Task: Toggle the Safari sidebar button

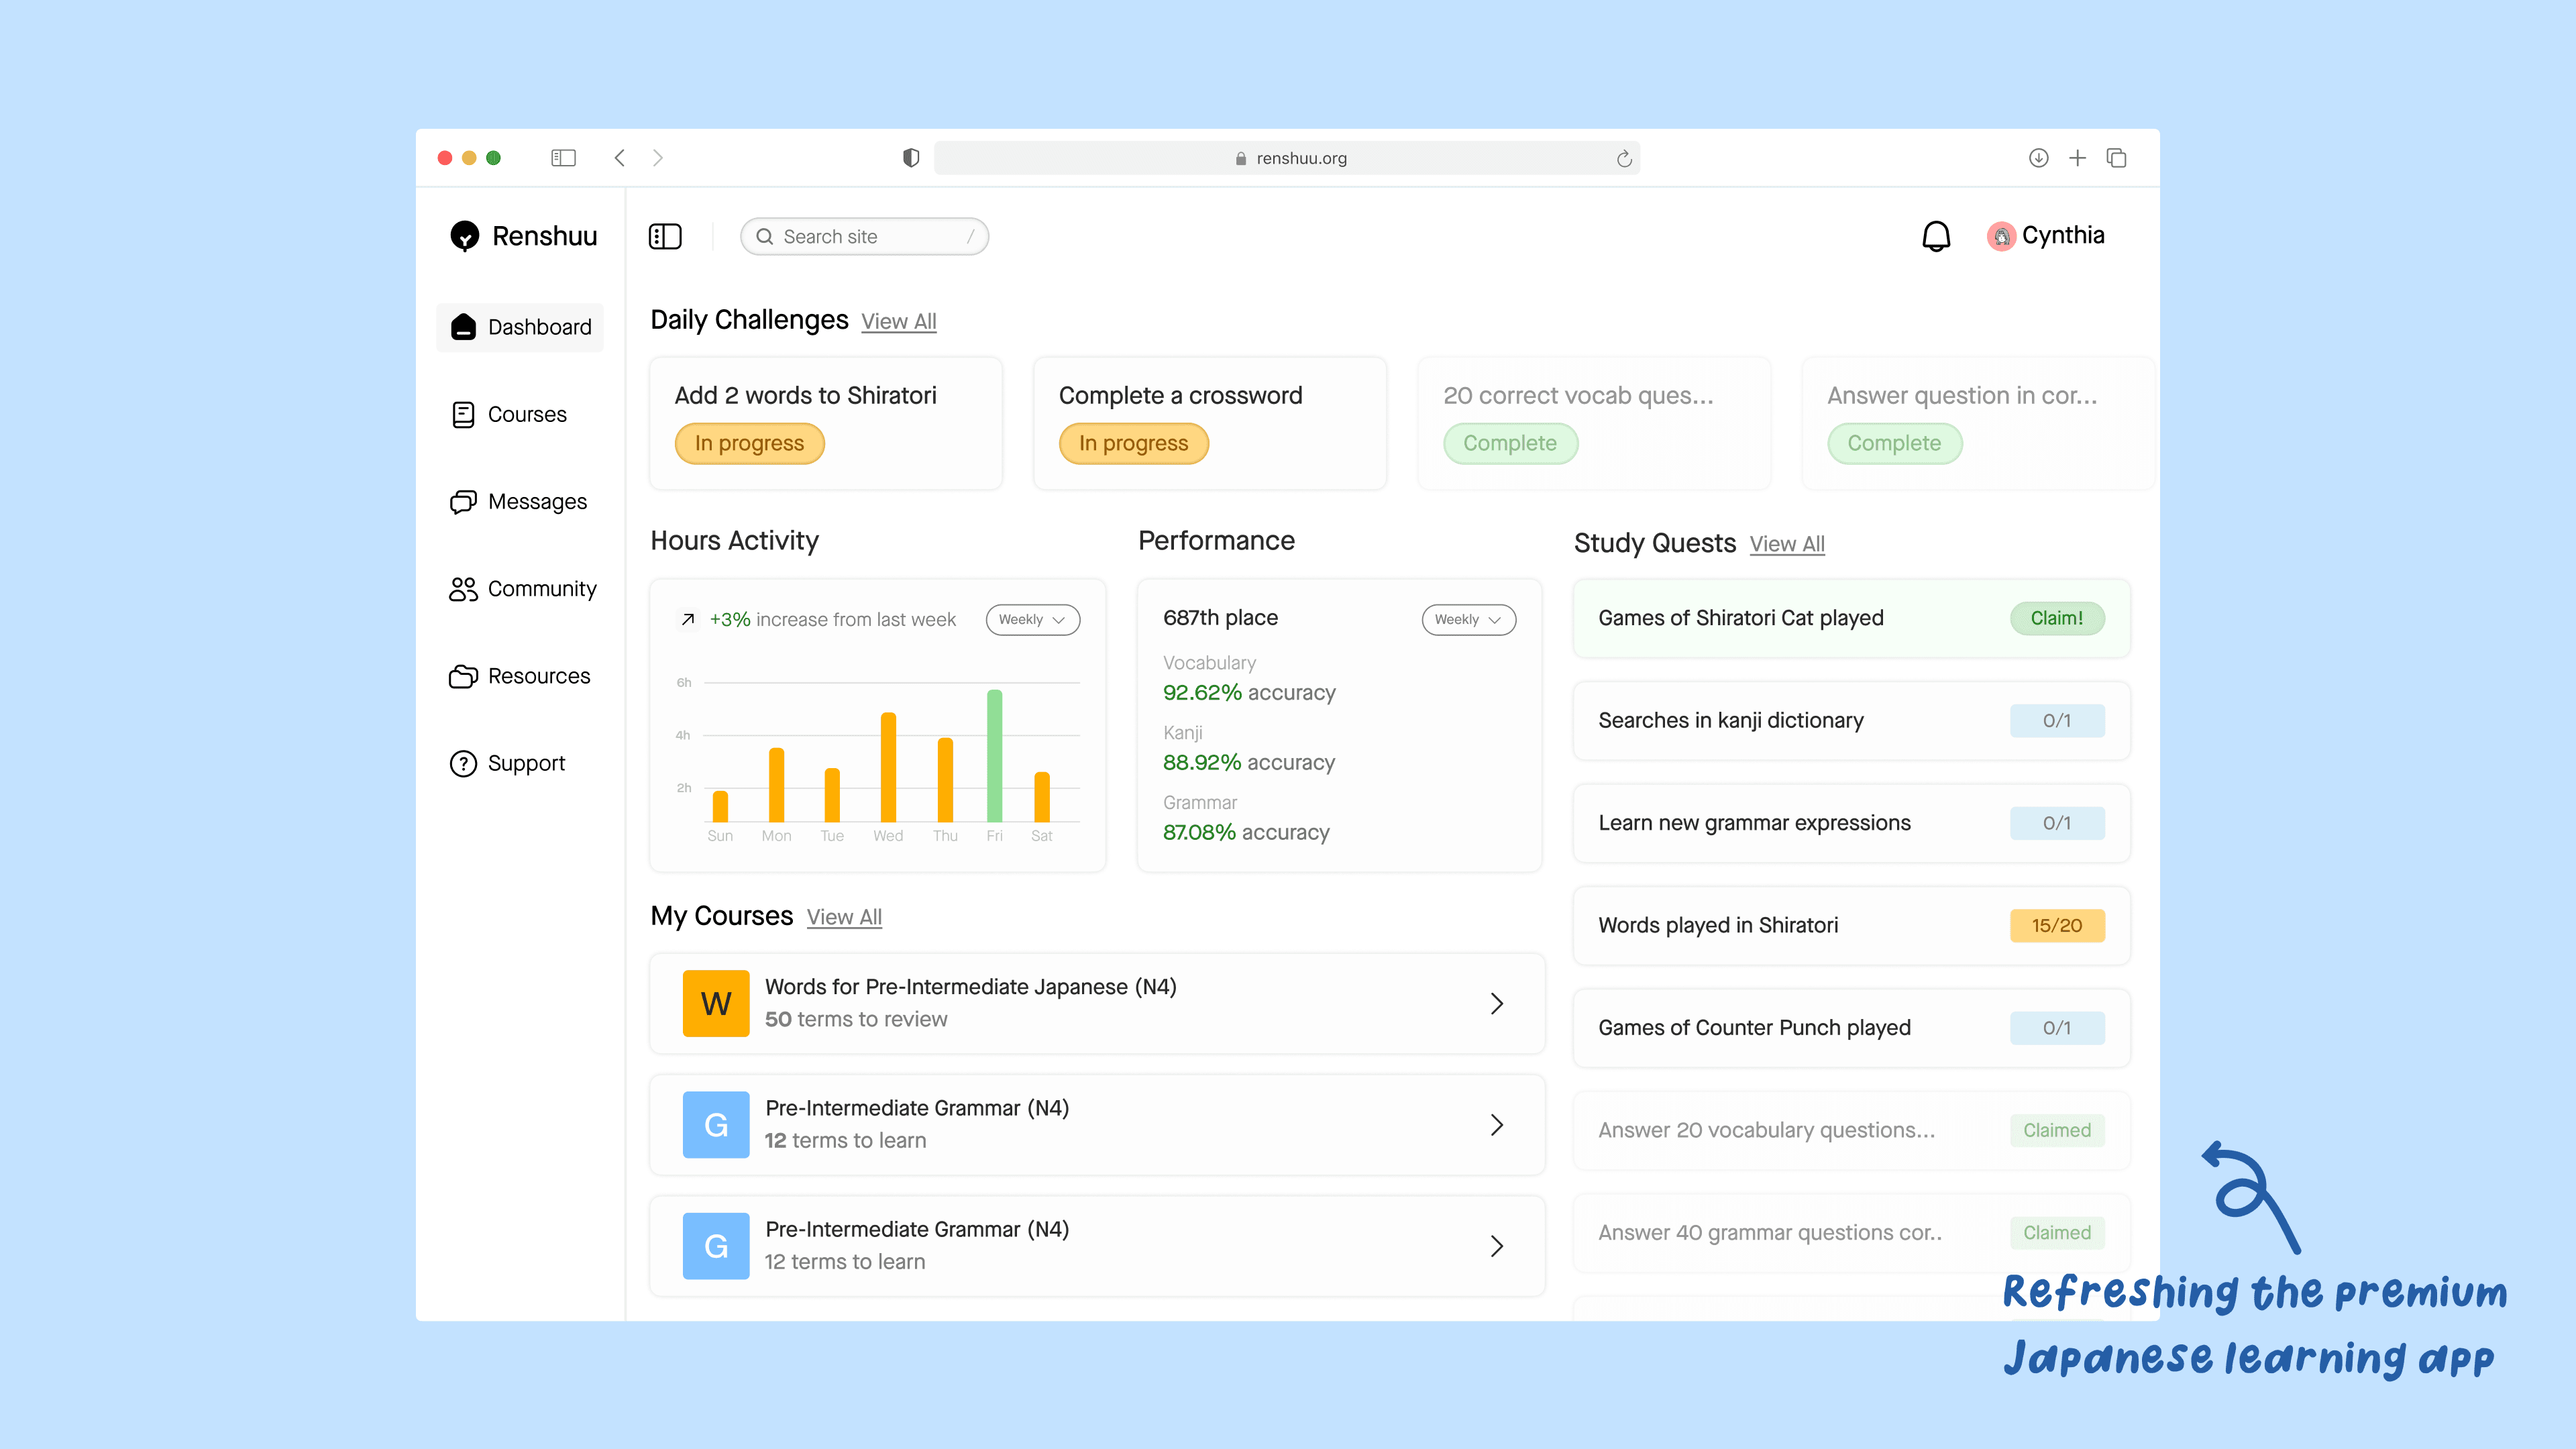Action: (563, 158)
